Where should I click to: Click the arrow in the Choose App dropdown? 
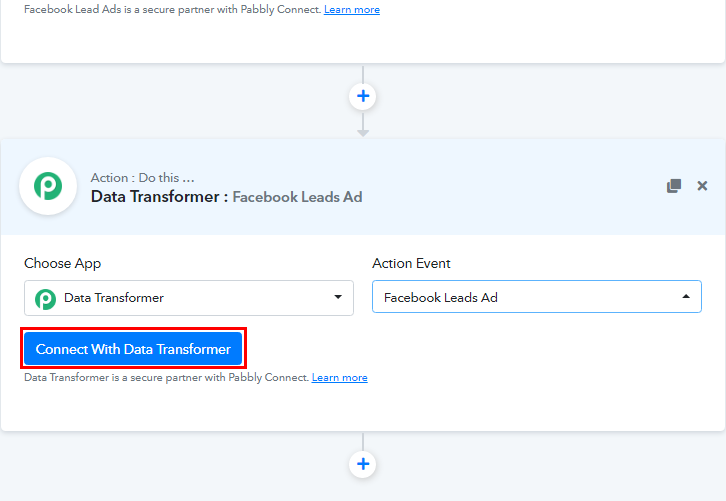point(337,297)
